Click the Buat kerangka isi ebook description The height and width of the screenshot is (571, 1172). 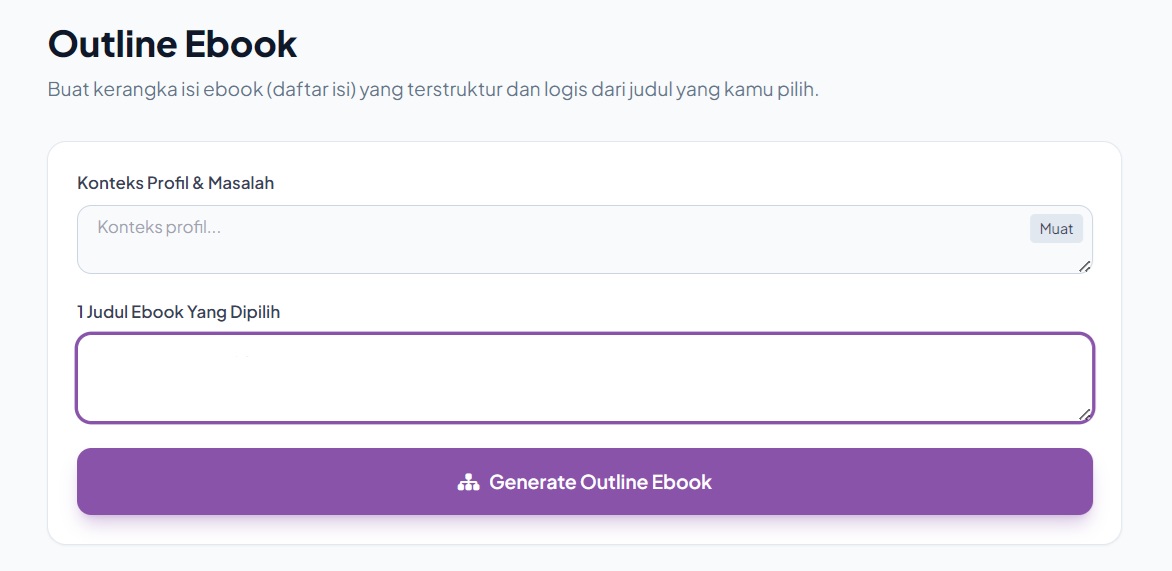coord(434,90)
